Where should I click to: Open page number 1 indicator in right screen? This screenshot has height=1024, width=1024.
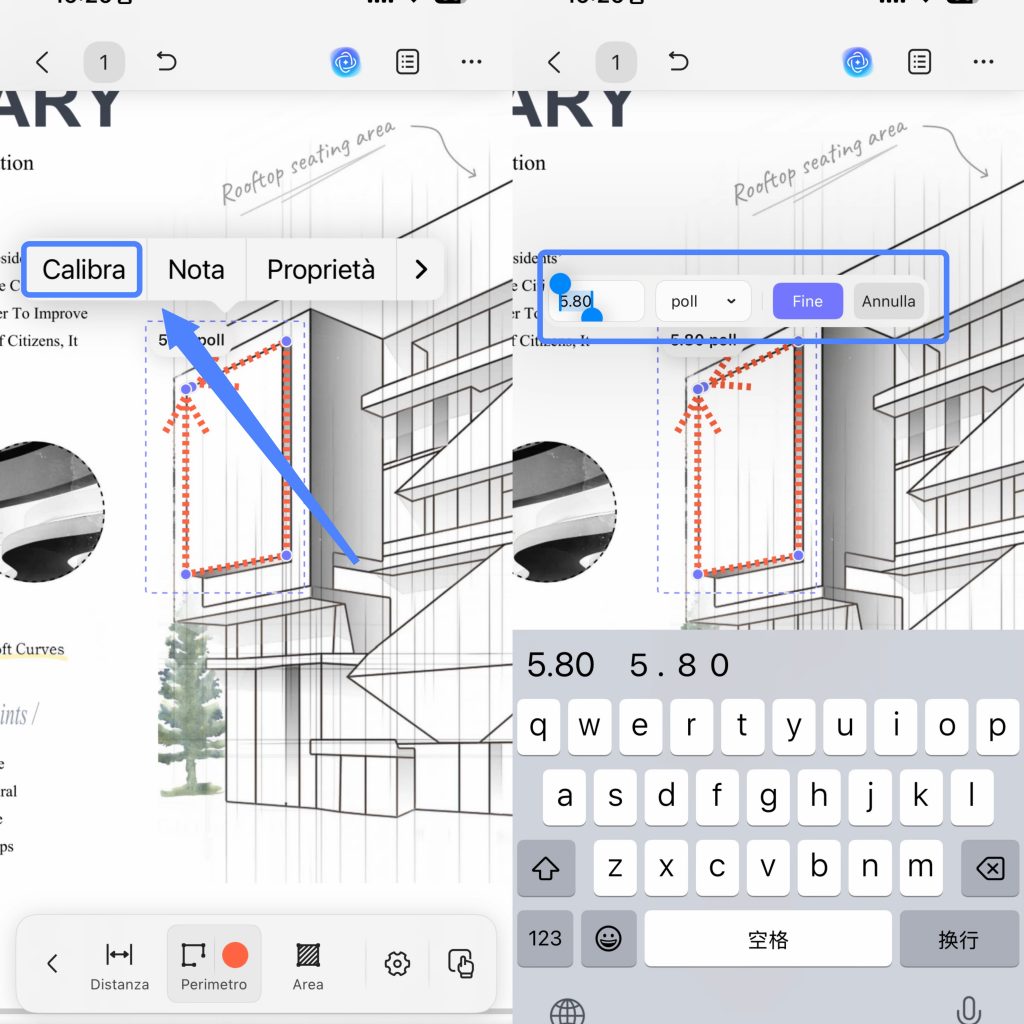(616, 63)
